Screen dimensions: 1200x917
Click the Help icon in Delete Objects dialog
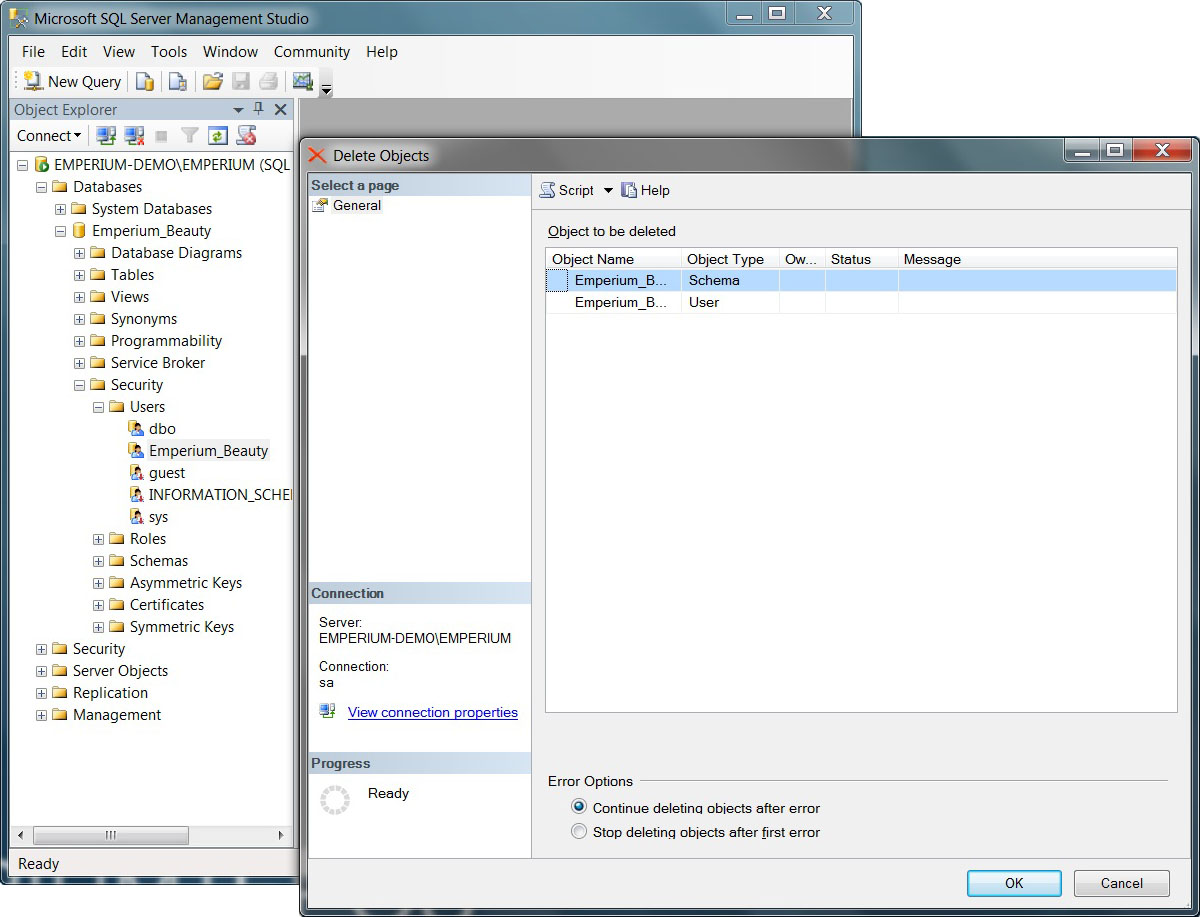(x=646, y=190)
